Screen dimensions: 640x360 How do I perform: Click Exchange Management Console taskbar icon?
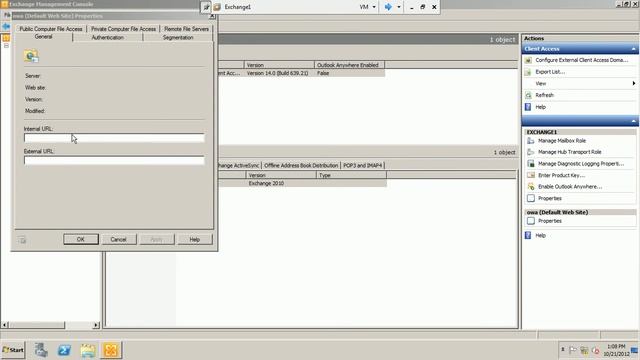pyautogui.click(x=111, y=350)
